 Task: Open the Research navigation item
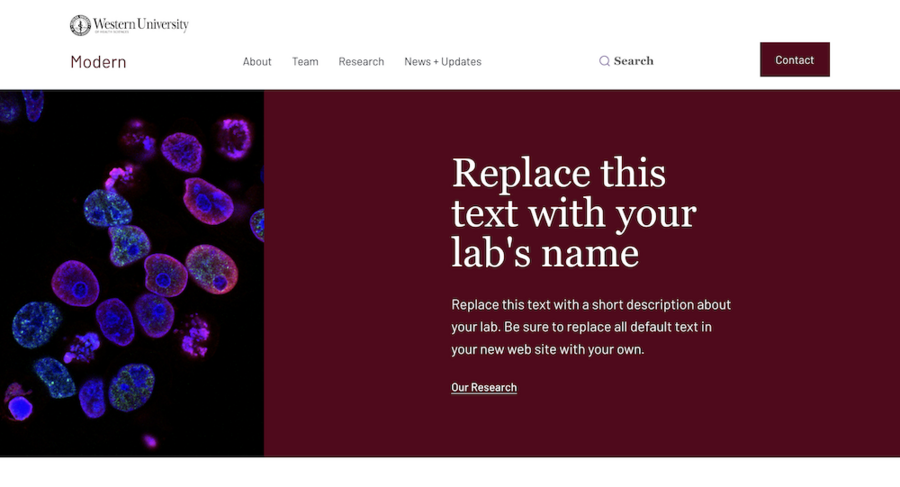pos(361,62)
